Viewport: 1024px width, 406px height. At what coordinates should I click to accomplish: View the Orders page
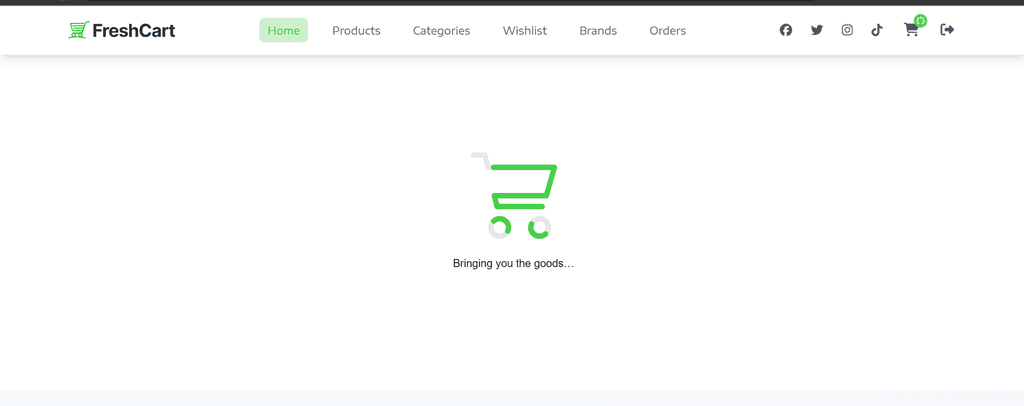pyautogui.click(x=667, y=31)
